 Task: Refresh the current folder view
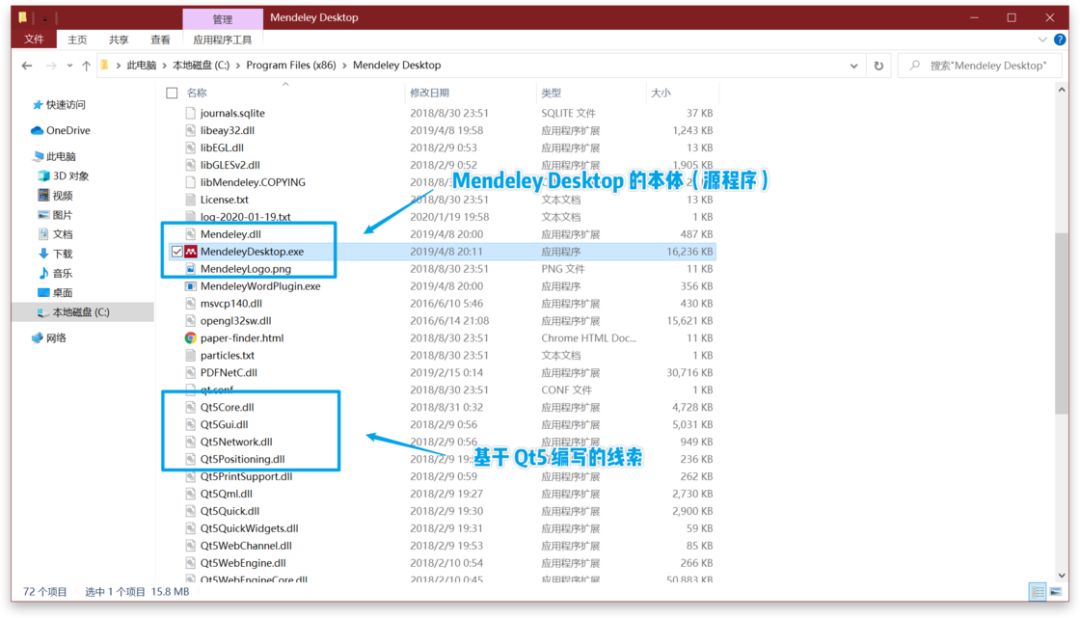tap(879, 65)
